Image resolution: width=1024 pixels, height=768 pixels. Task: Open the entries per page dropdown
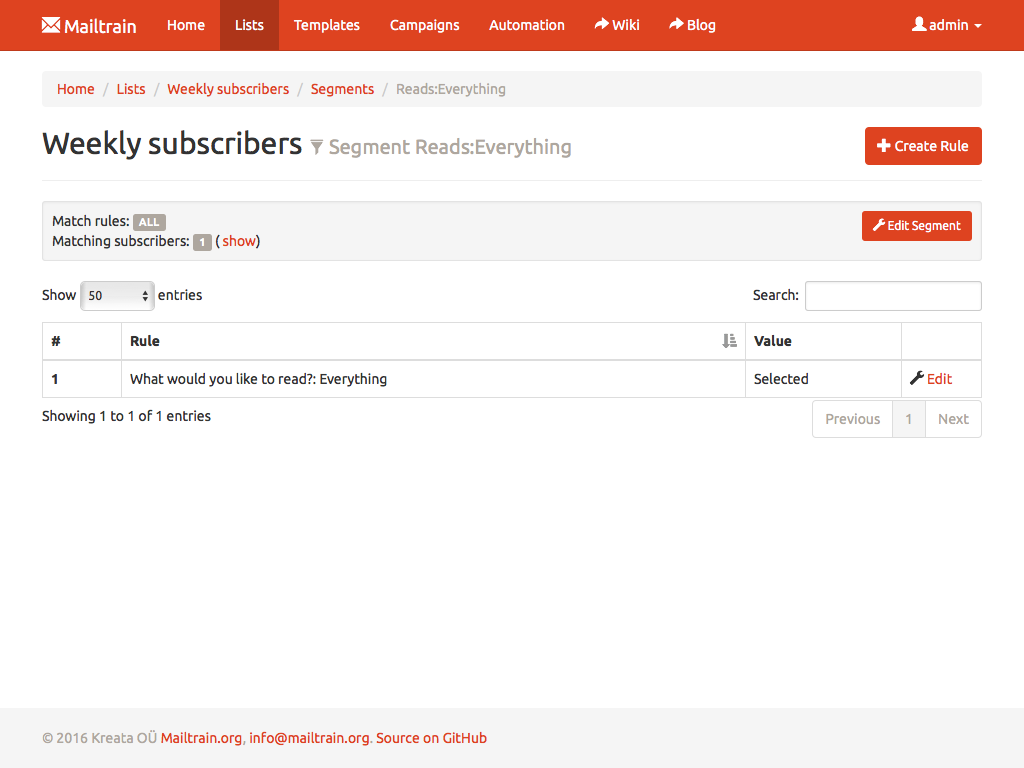[x=117, y=295]
